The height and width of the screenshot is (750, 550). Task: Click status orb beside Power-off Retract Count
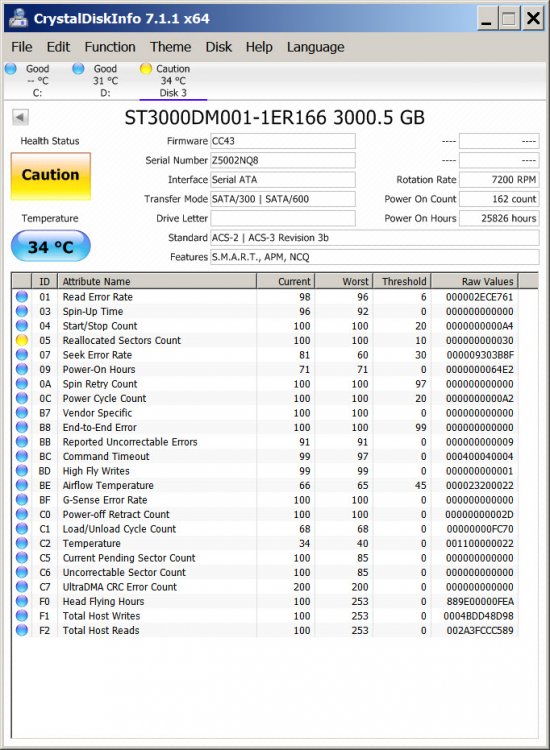coord(22,514)
